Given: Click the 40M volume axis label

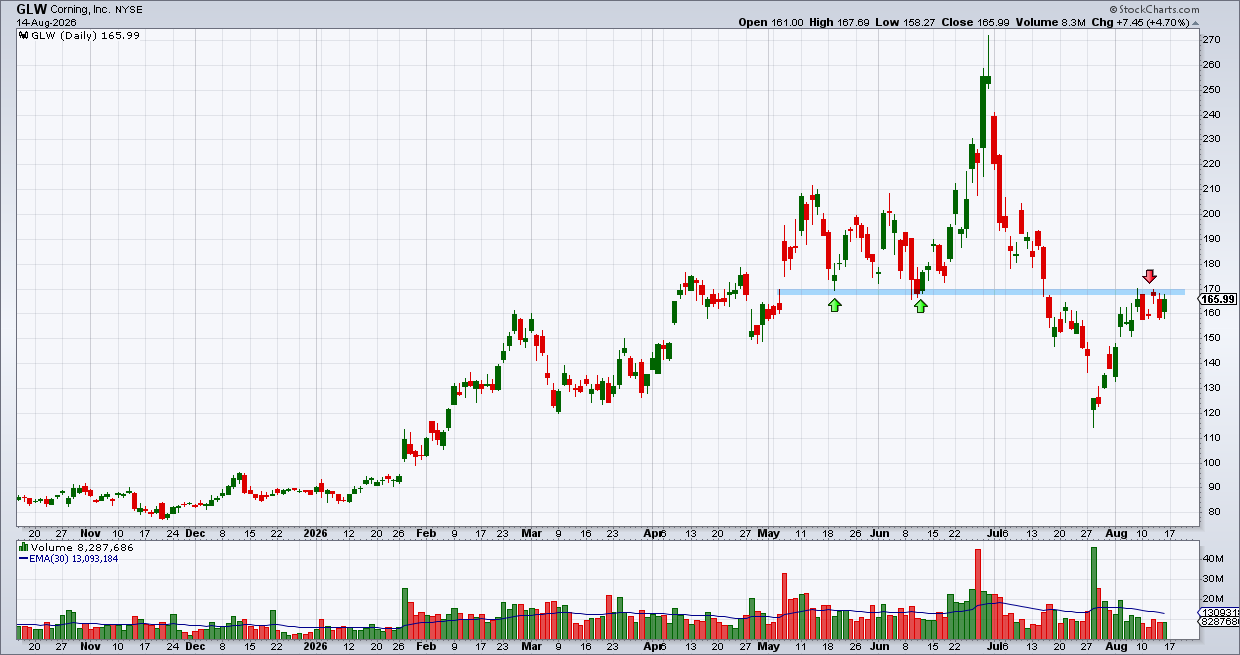Looking at the screenshot, I should click(1213, 559).
